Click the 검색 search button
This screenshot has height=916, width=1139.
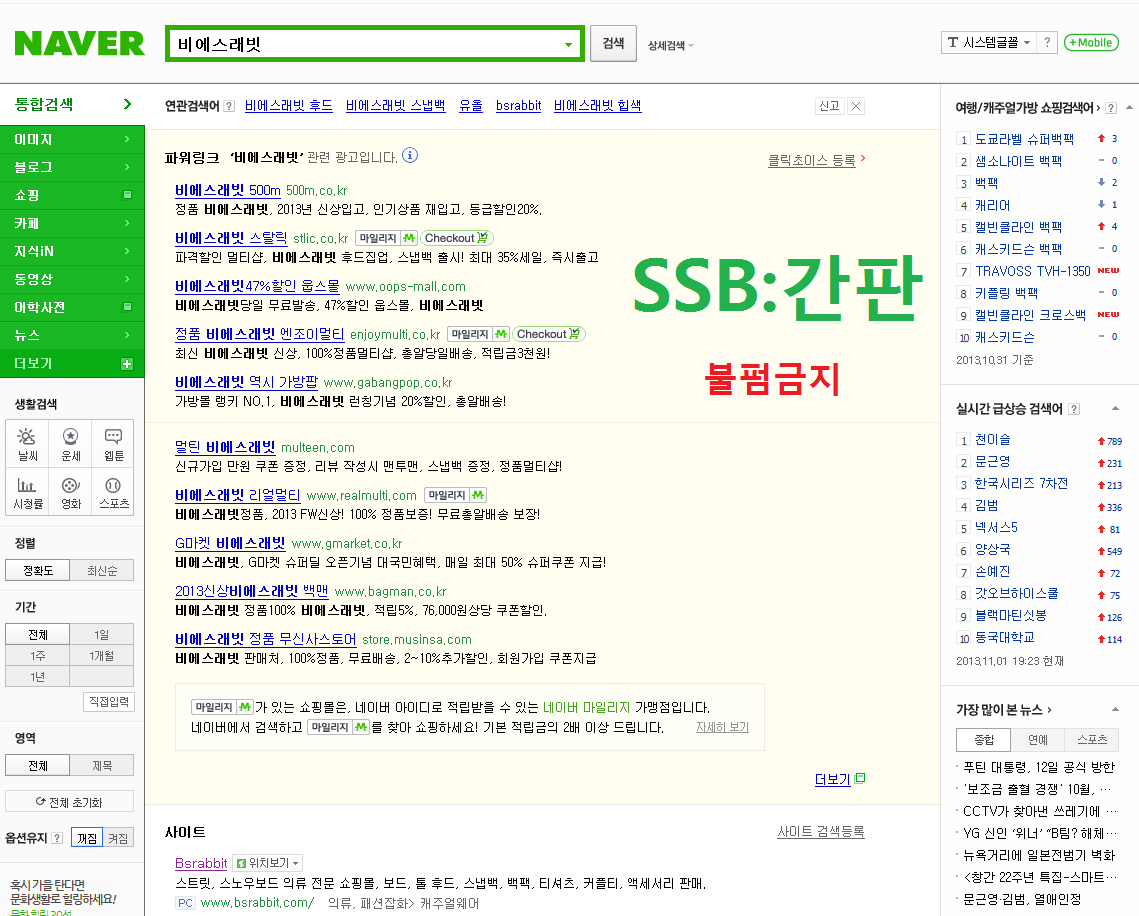click(613, 44)
